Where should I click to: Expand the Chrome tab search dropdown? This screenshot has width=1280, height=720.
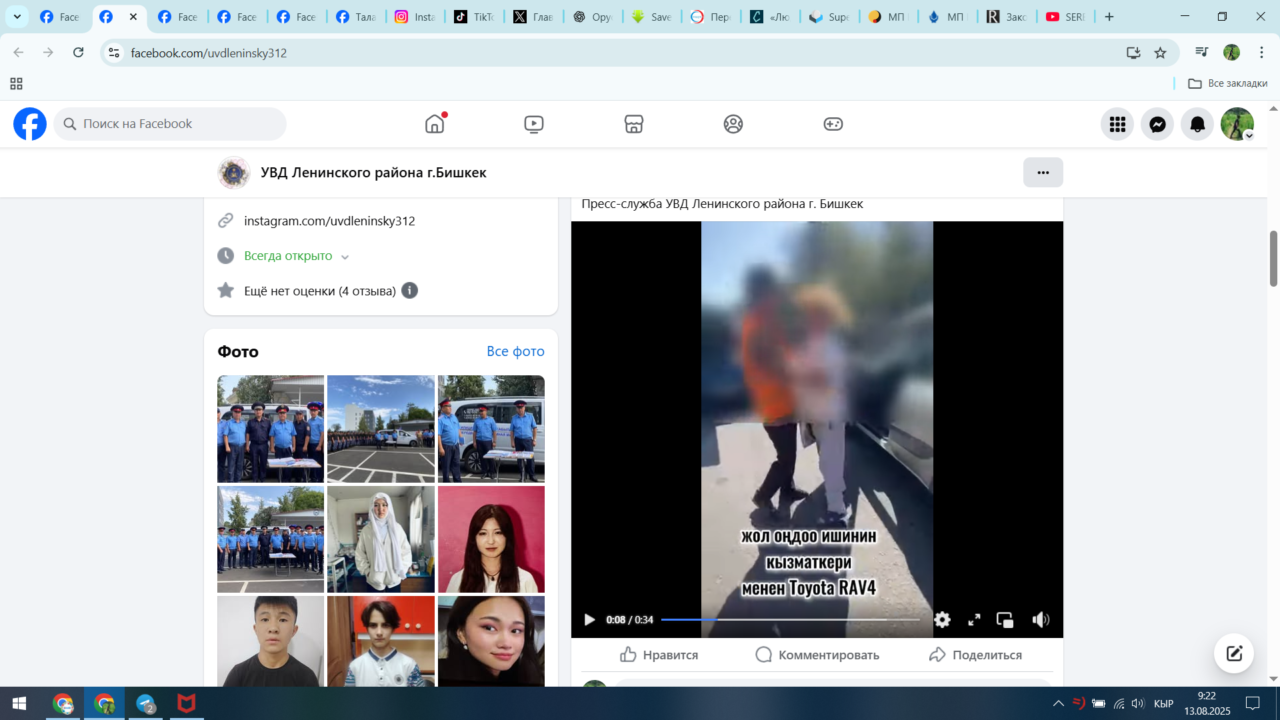pos(17,17)
